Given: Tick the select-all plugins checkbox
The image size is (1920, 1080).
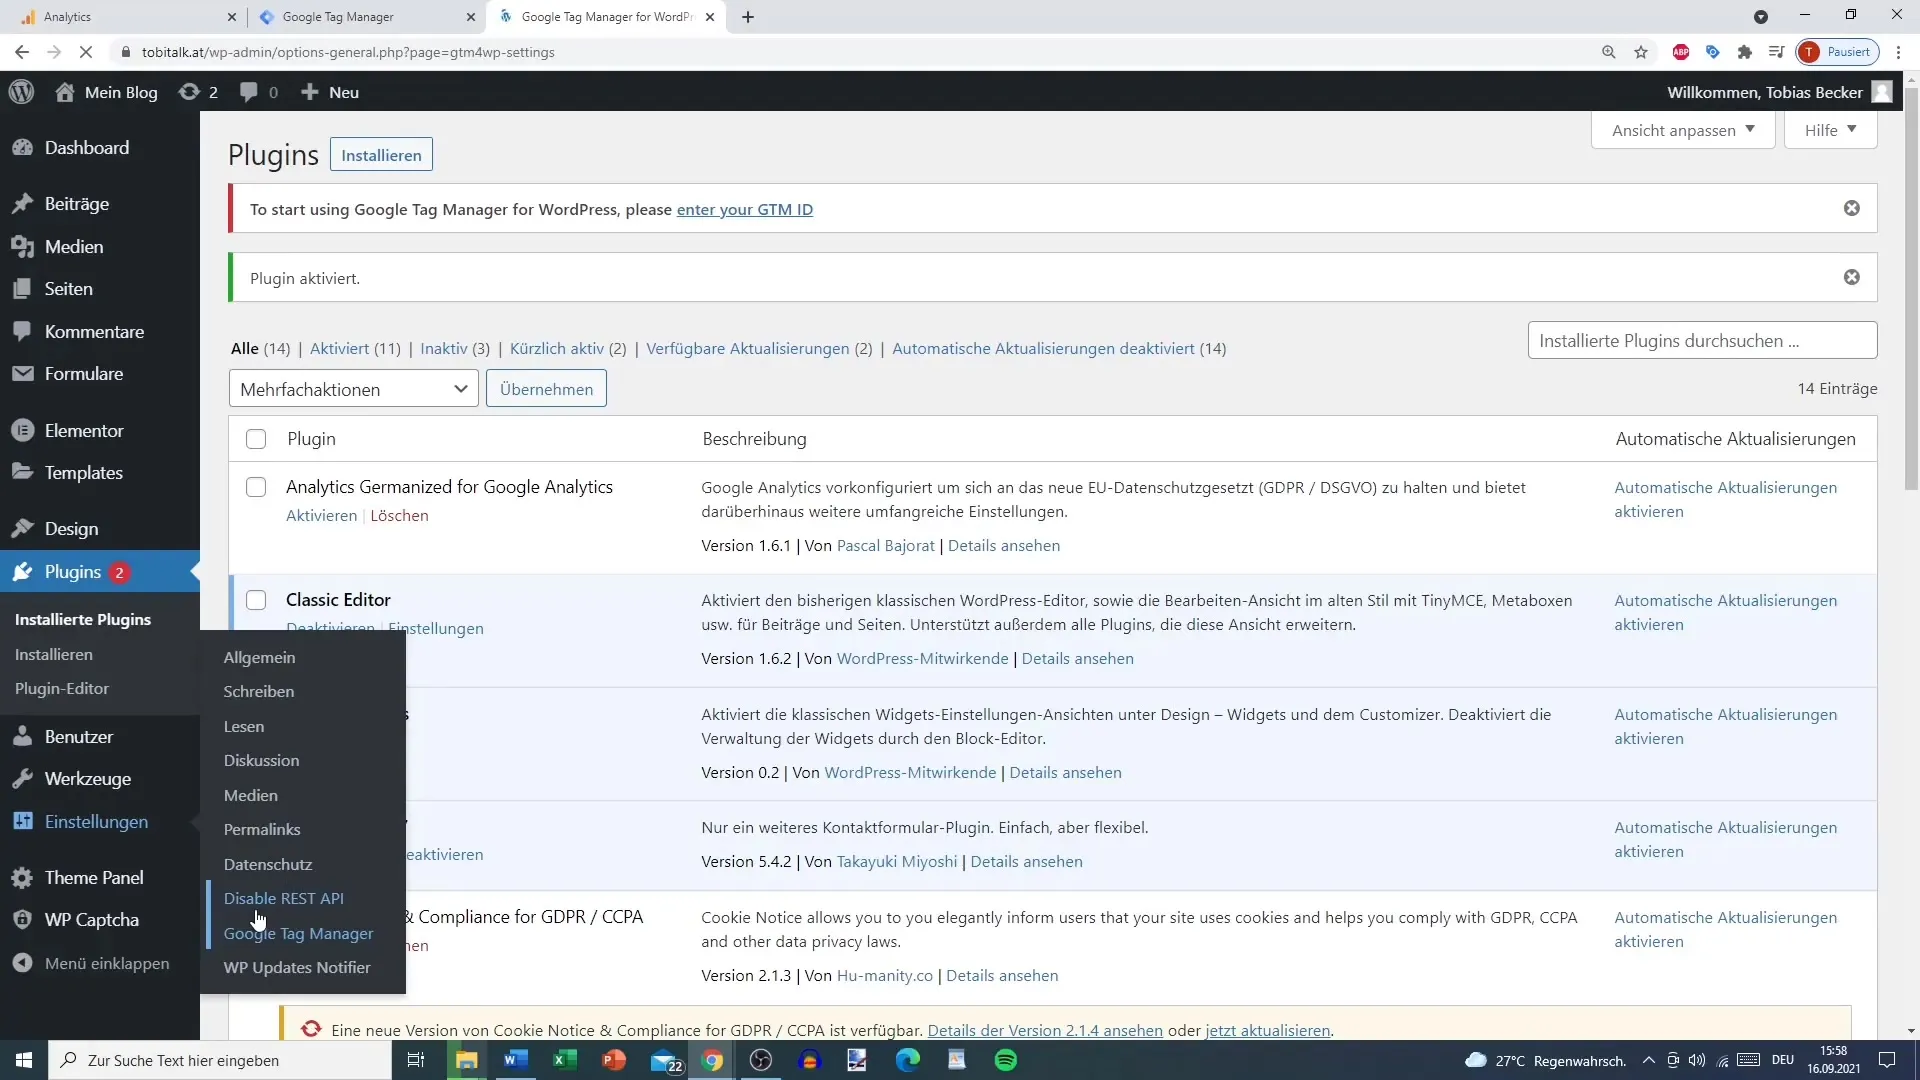Looking at the screenshot, I should 256,439.
